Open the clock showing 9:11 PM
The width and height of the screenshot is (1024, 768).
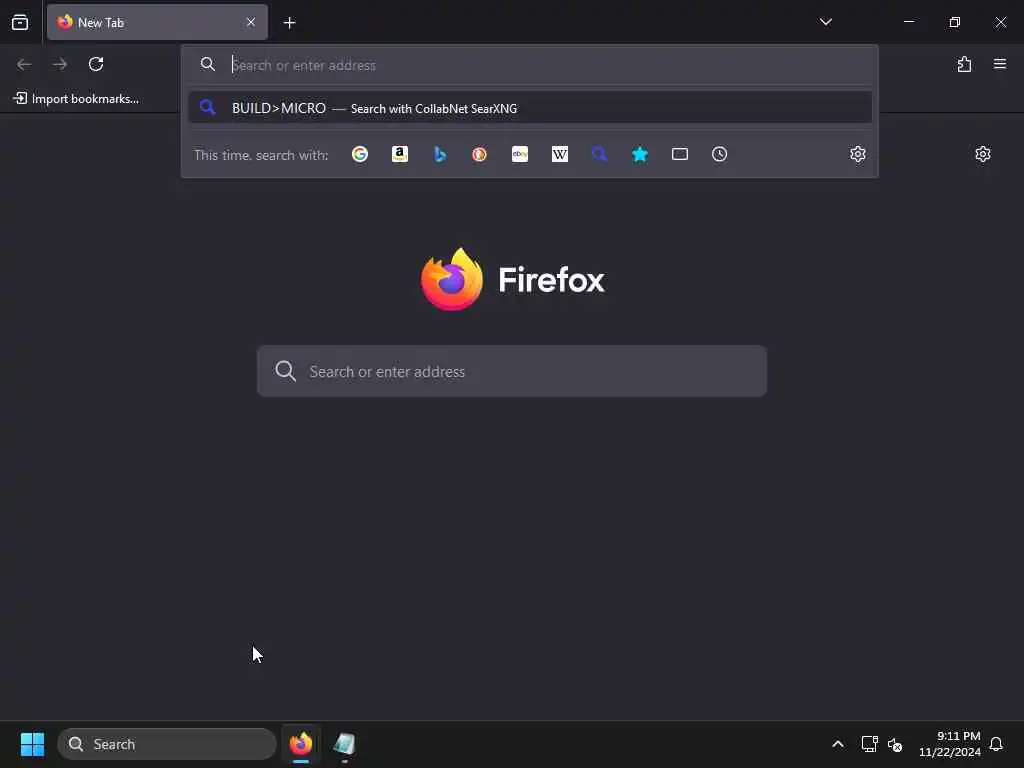pyautogui.click(x=950, y=744)
